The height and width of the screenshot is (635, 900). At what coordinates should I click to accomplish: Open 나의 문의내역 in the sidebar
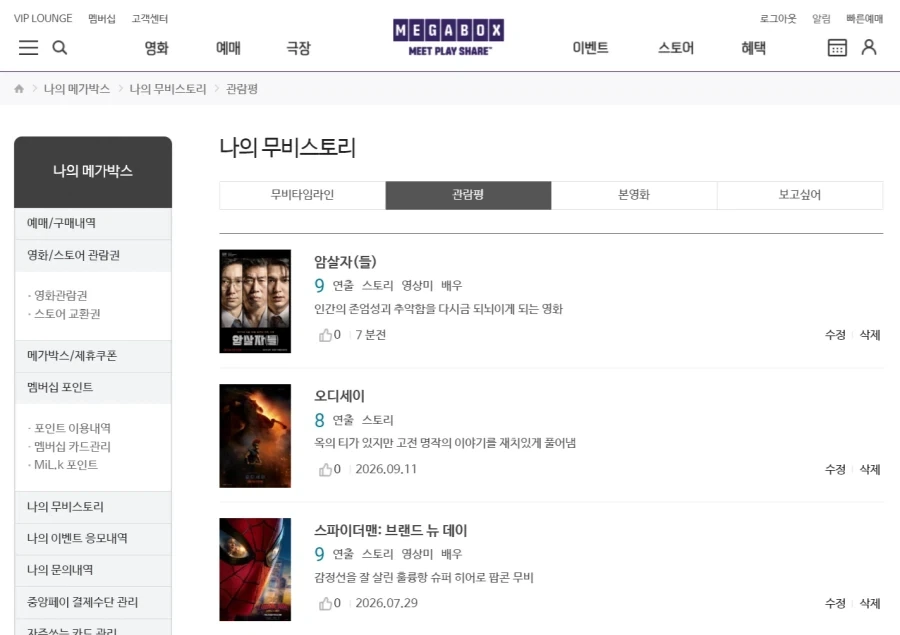point(93,570)
